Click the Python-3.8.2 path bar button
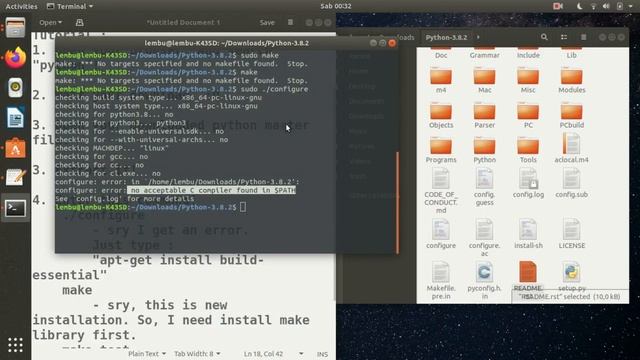 click(446, 37)
